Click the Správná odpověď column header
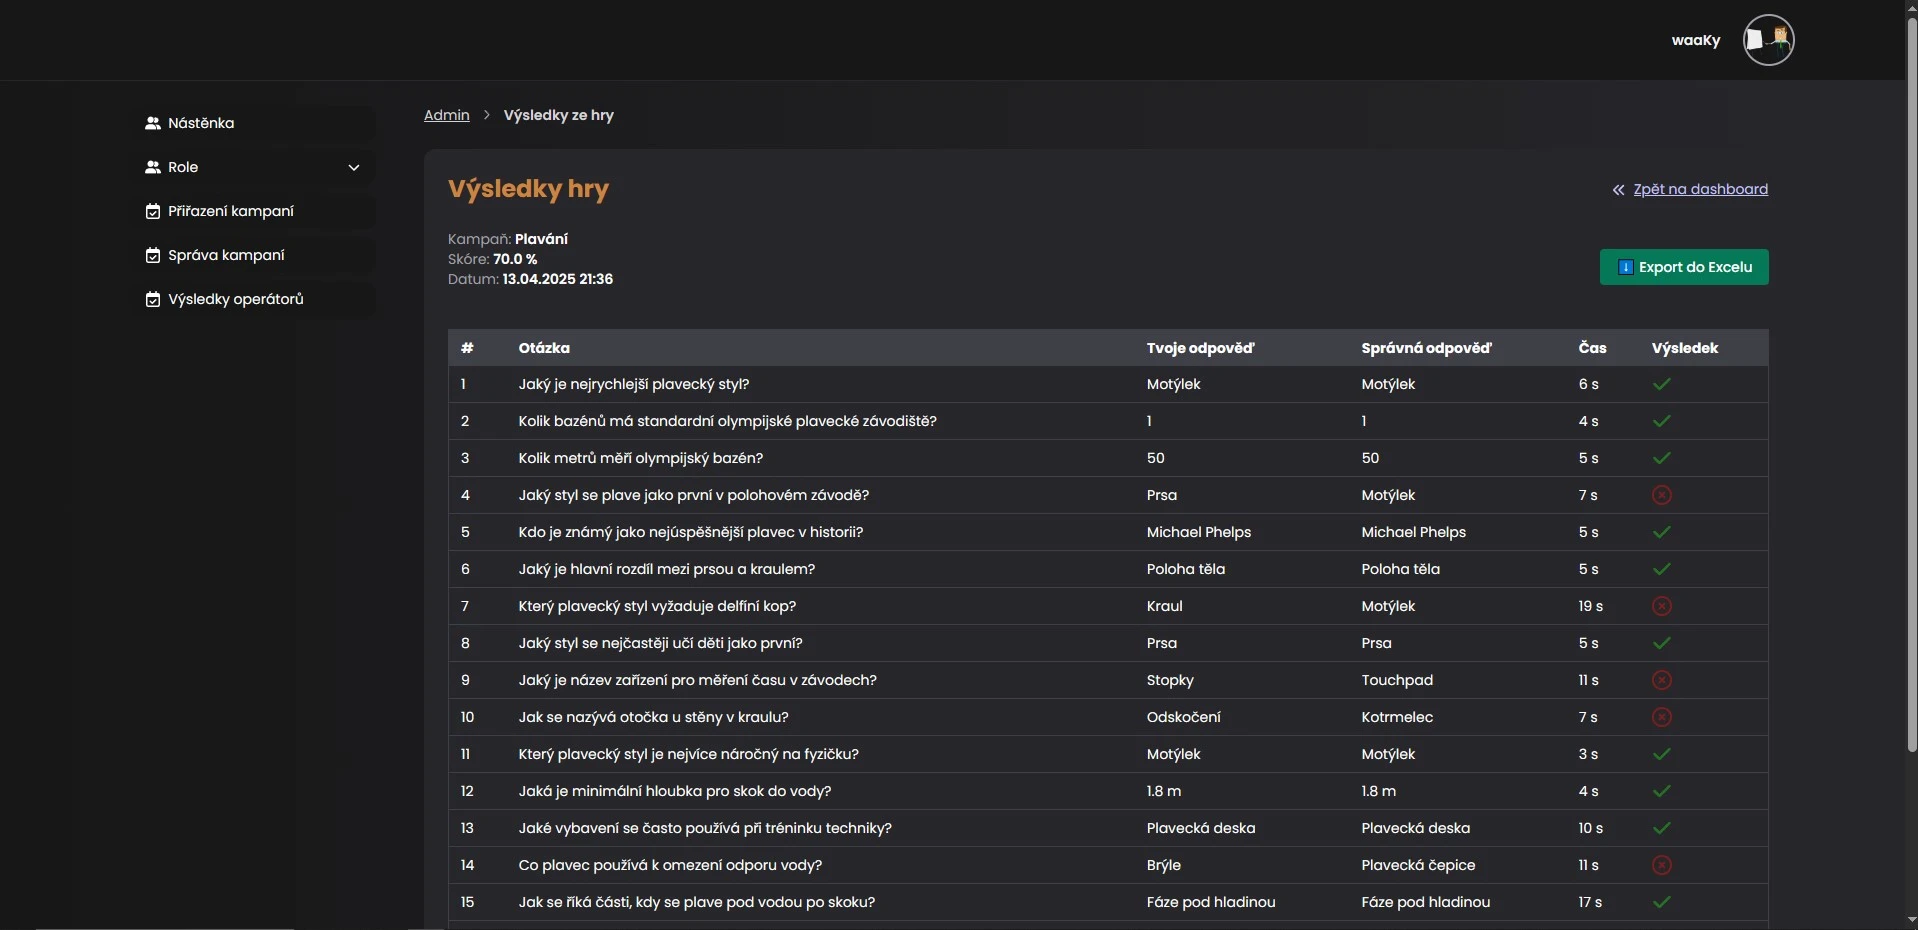The image size is (1918, 930). [1426, 348]
